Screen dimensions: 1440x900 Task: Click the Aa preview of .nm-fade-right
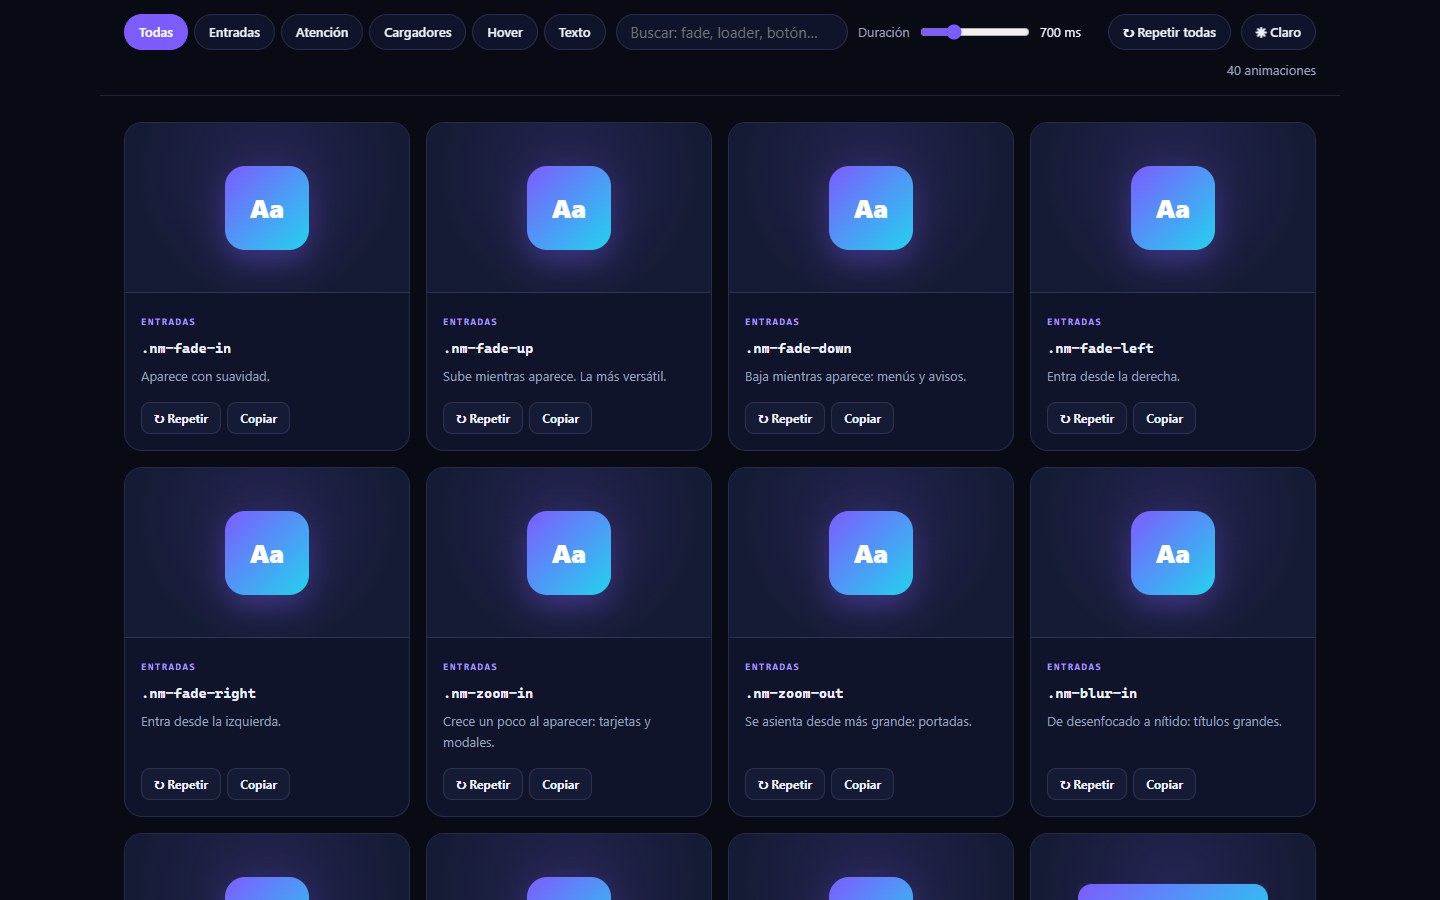[267, 553]
